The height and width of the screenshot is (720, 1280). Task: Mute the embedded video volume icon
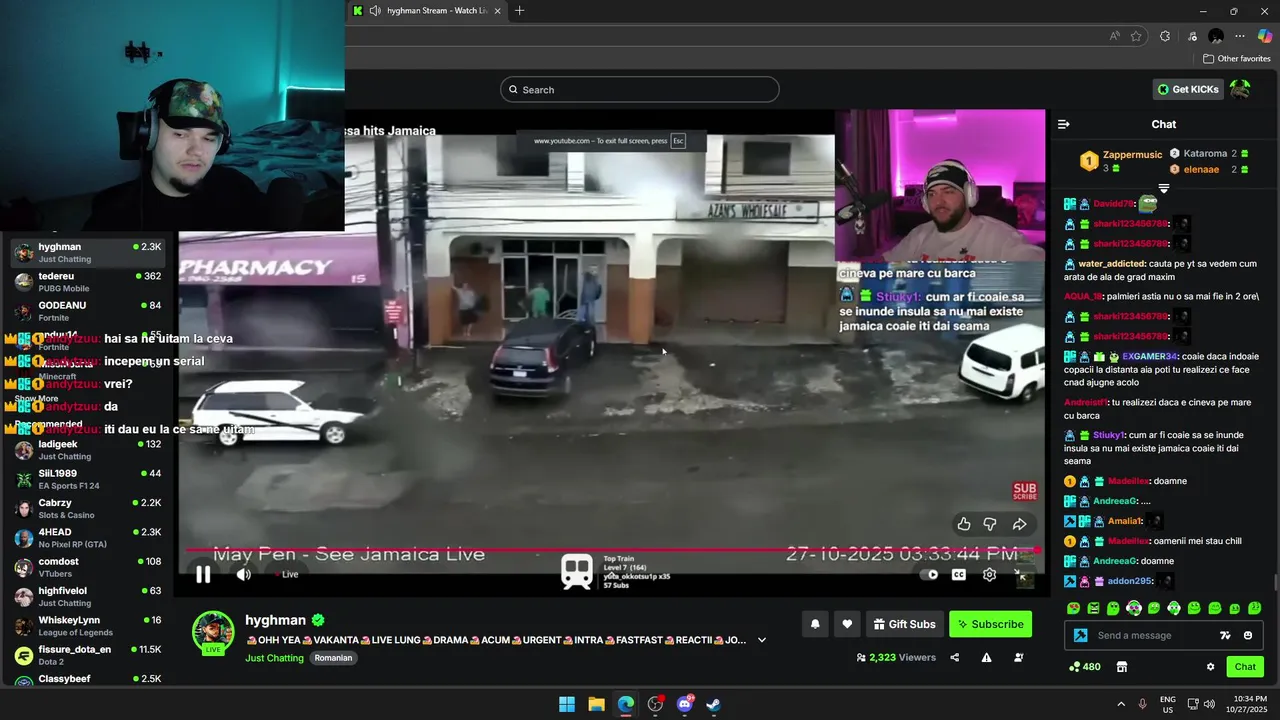243,574
